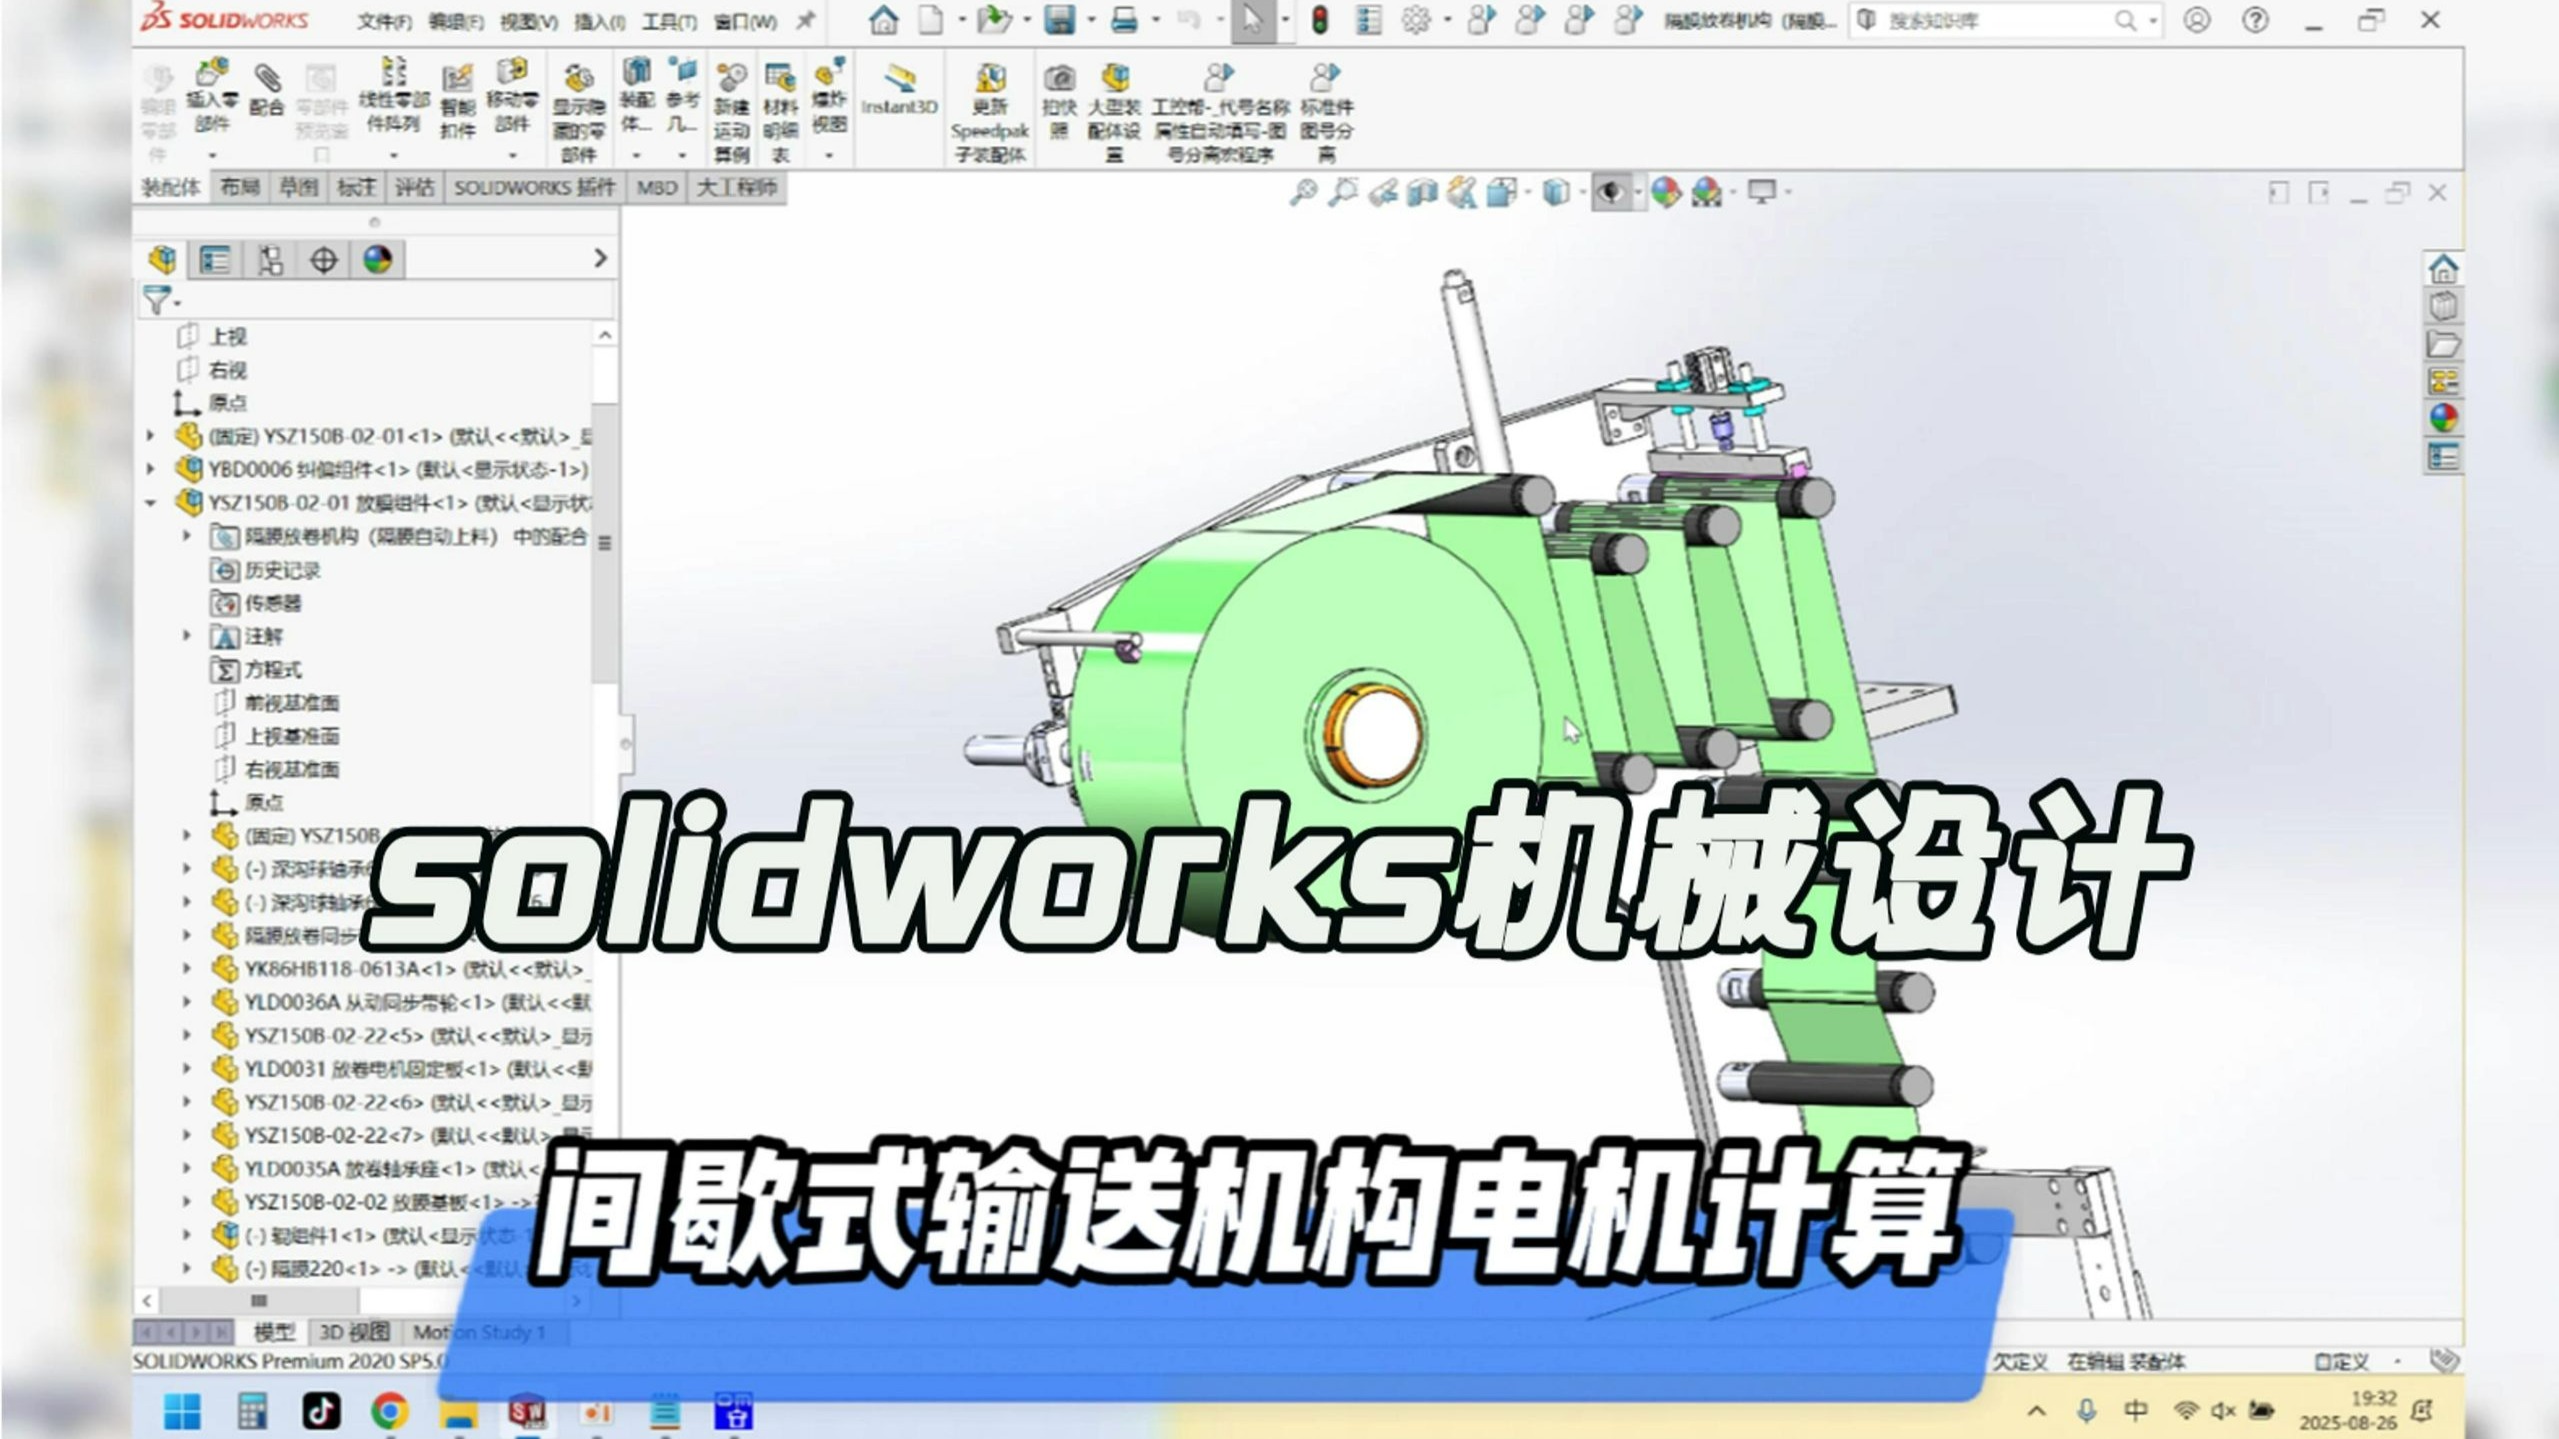This screenshot has width=2559, height=1439.
Task: Click the Print icon in the top toolbar
Action: (1124, 20)
